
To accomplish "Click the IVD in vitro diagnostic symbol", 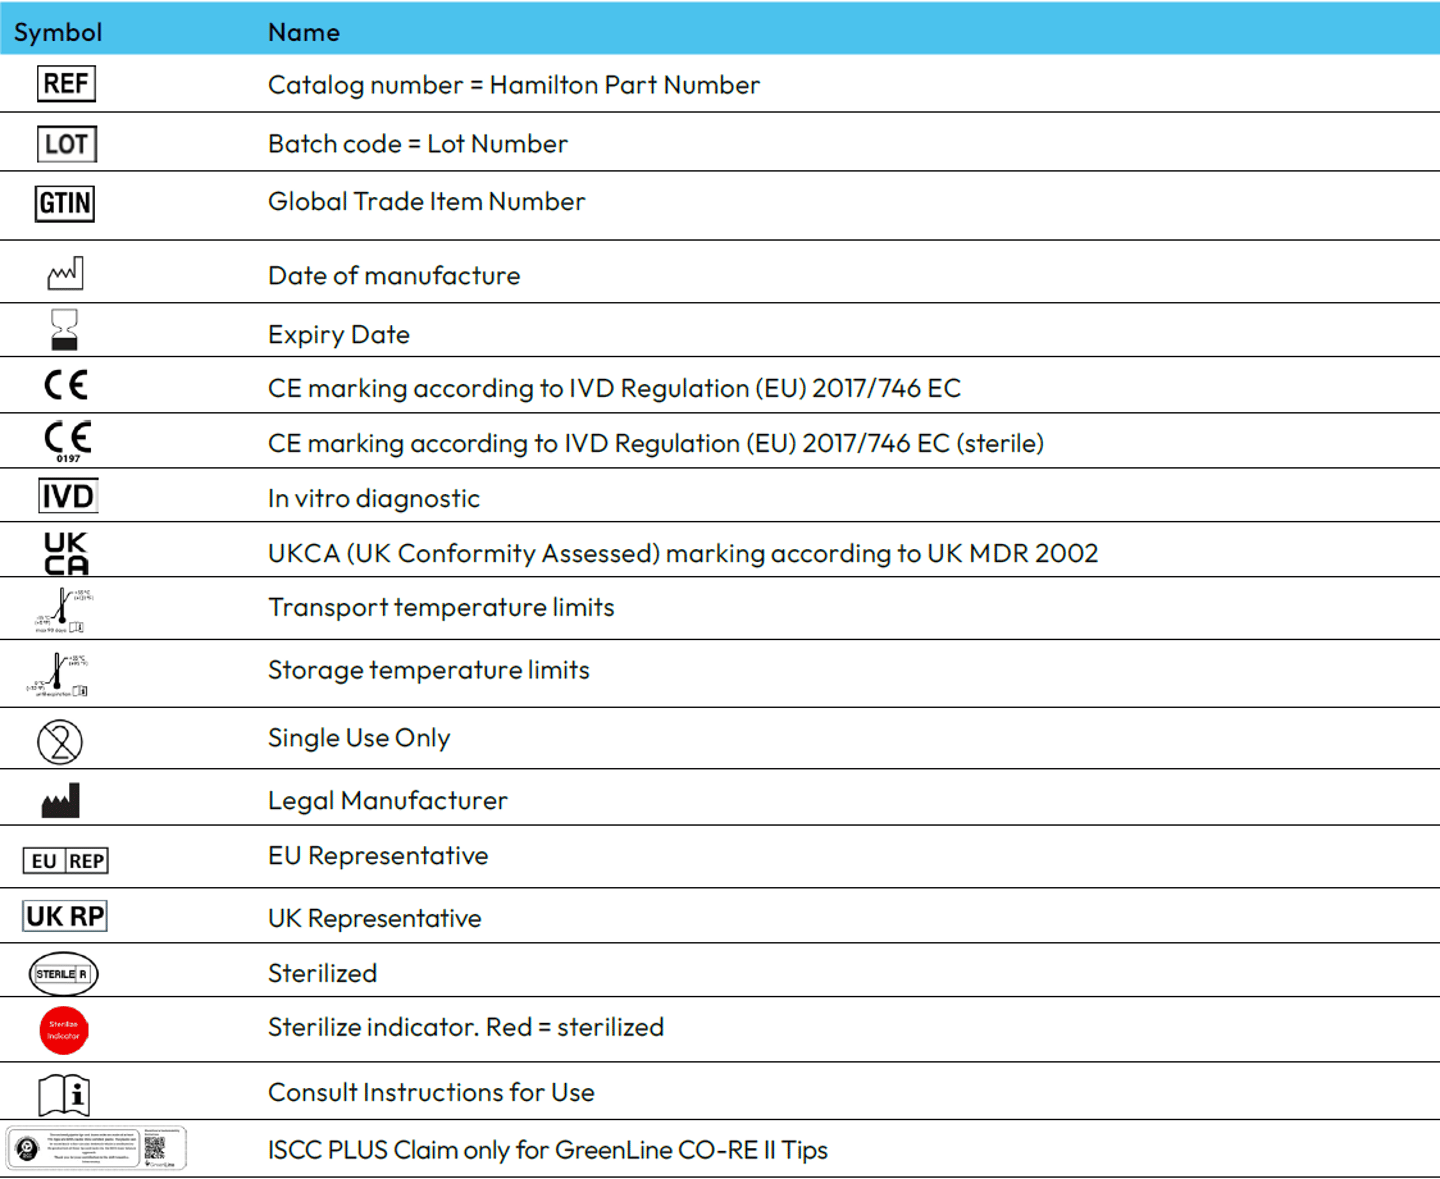I will pos(68,496).
